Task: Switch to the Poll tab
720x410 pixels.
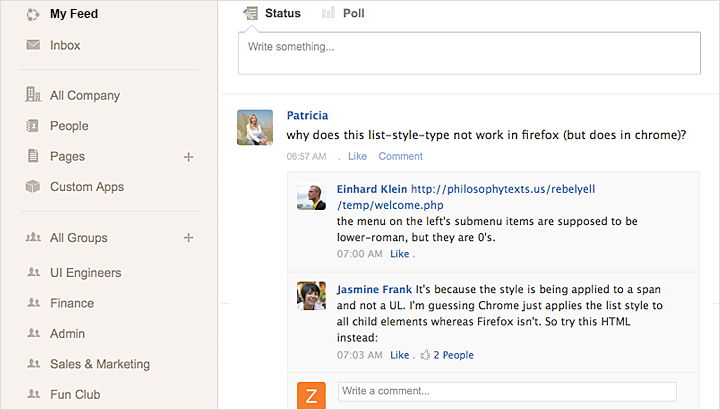Action: 343,14
